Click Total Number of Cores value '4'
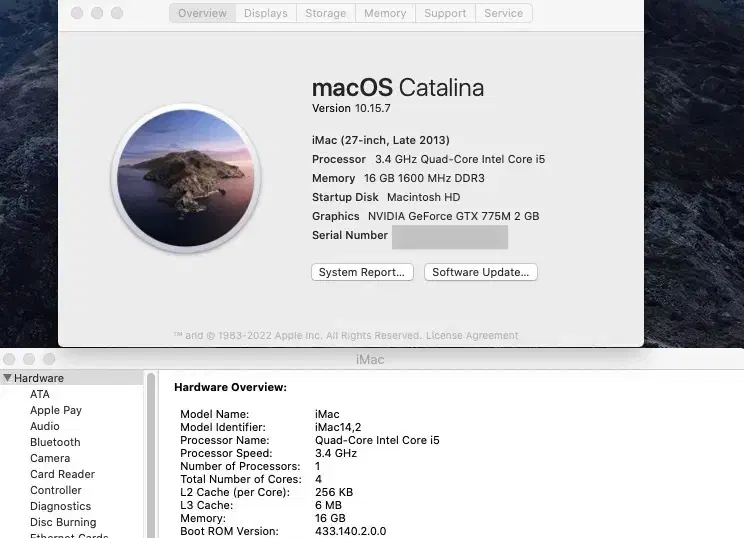This screenshot has width=744, height=538. click(318, 479)
